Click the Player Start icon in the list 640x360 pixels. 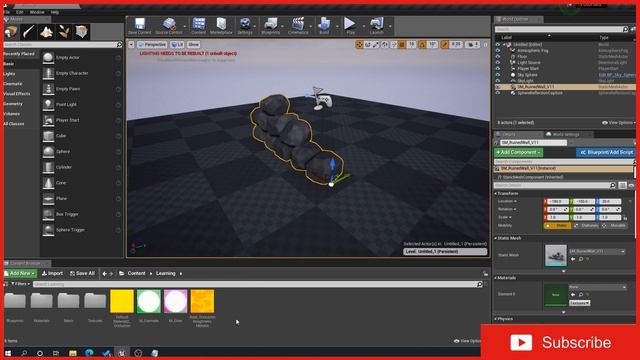pos(48,120)
